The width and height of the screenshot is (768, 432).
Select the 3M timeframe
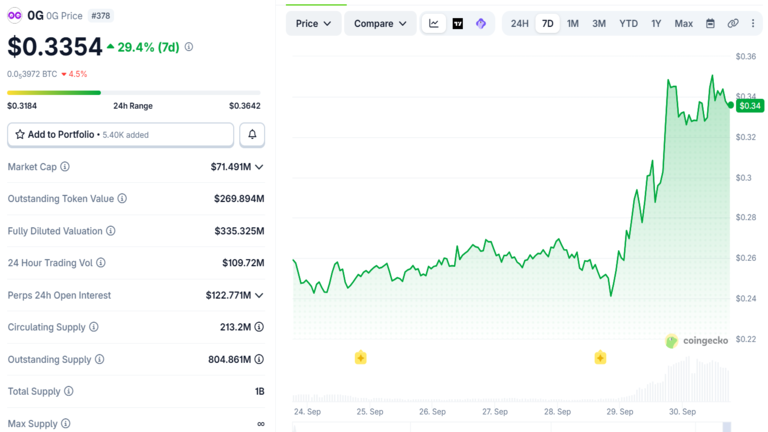599,24
